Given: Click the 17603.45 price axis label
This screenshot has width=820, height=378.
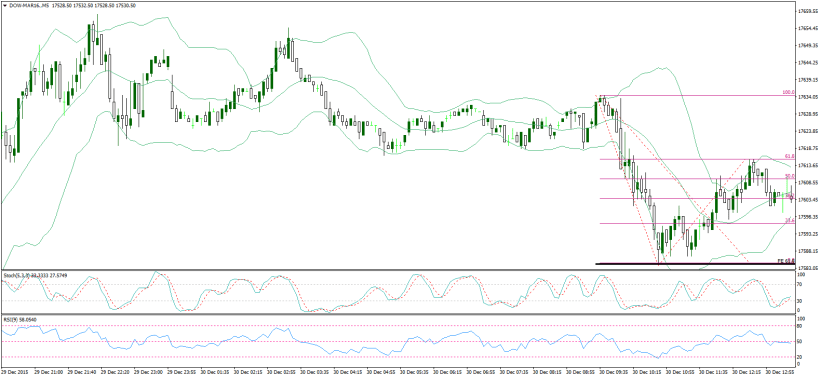Looking at the screenshot, I should pos(808,200).
